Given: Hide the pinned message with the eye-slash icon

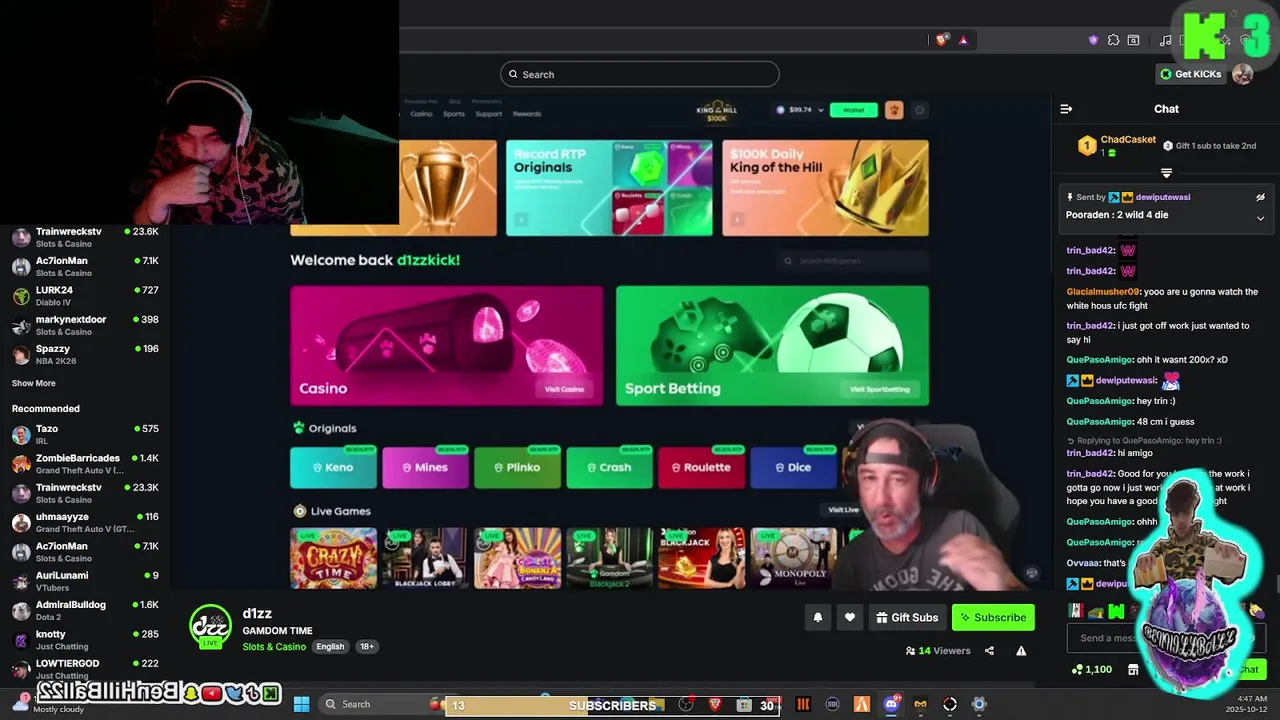Looking at the screenshot, I should 1260,198.
